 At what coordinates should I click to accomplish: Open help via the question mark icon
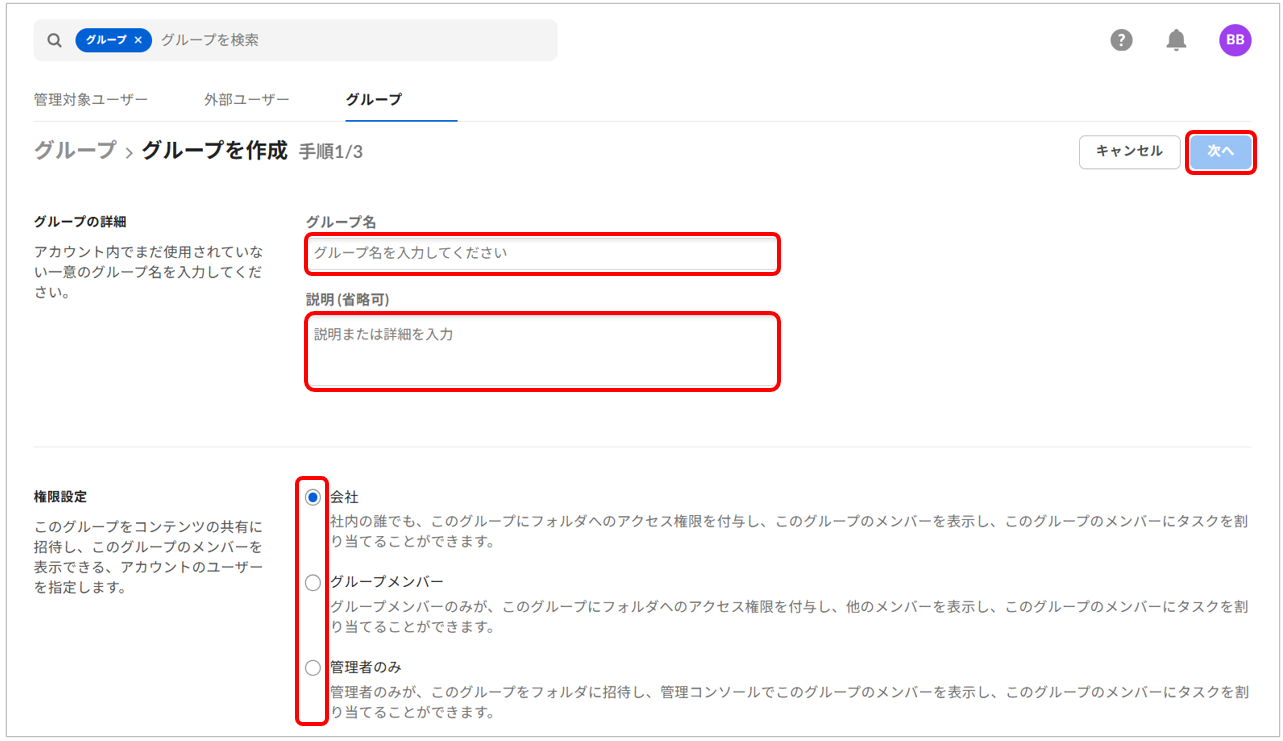click(1121, 40)
